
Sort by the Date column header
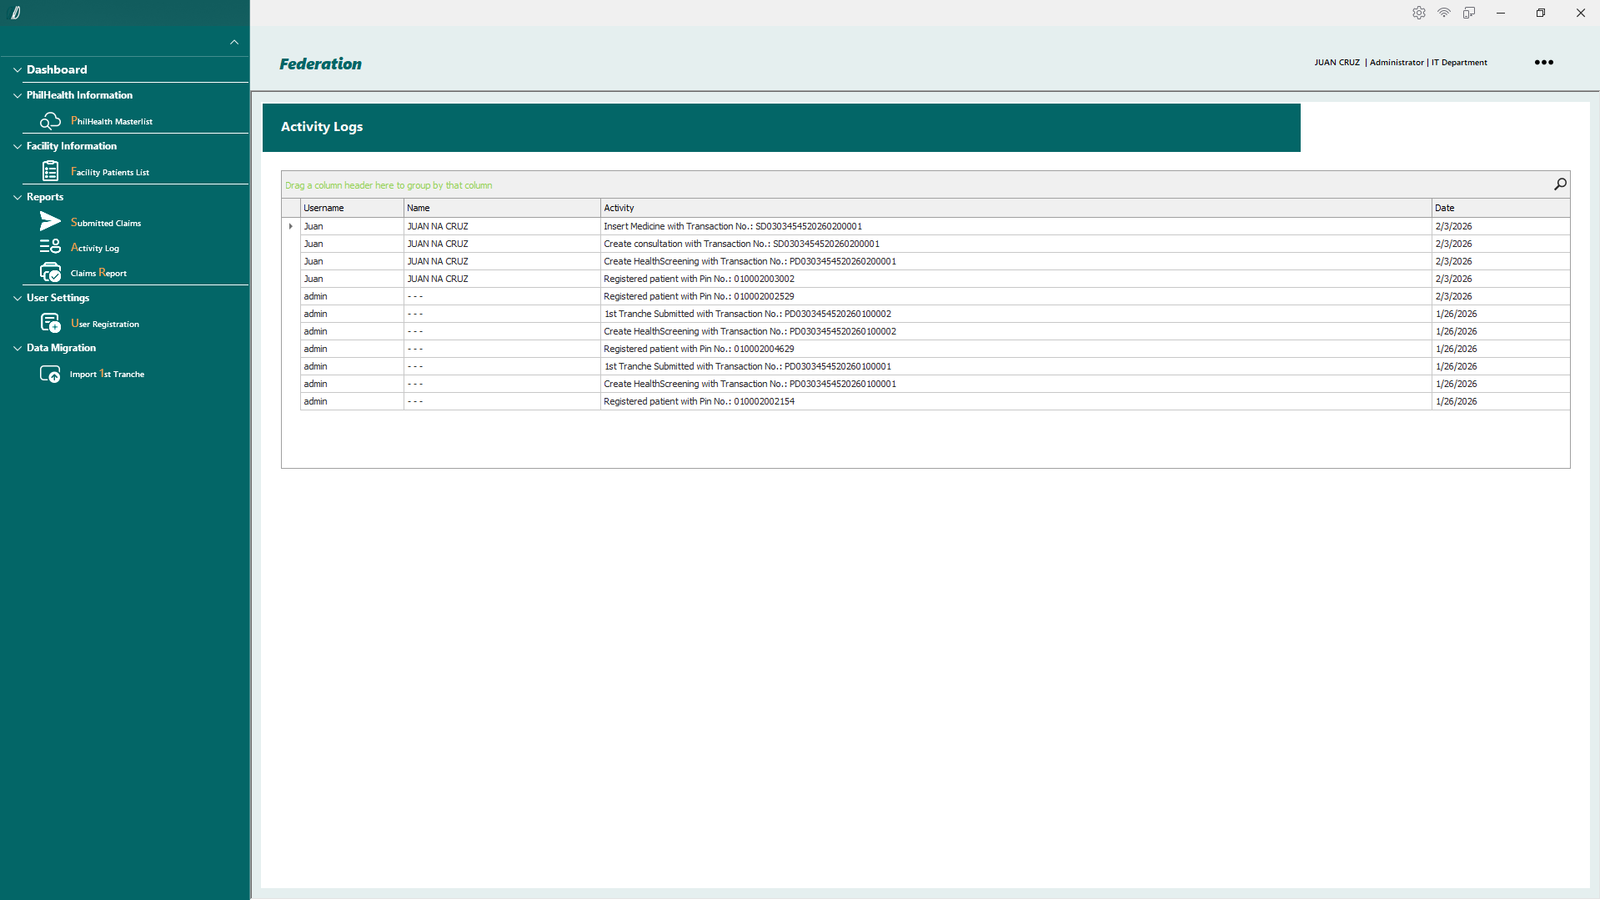(x=1499, y=208)
